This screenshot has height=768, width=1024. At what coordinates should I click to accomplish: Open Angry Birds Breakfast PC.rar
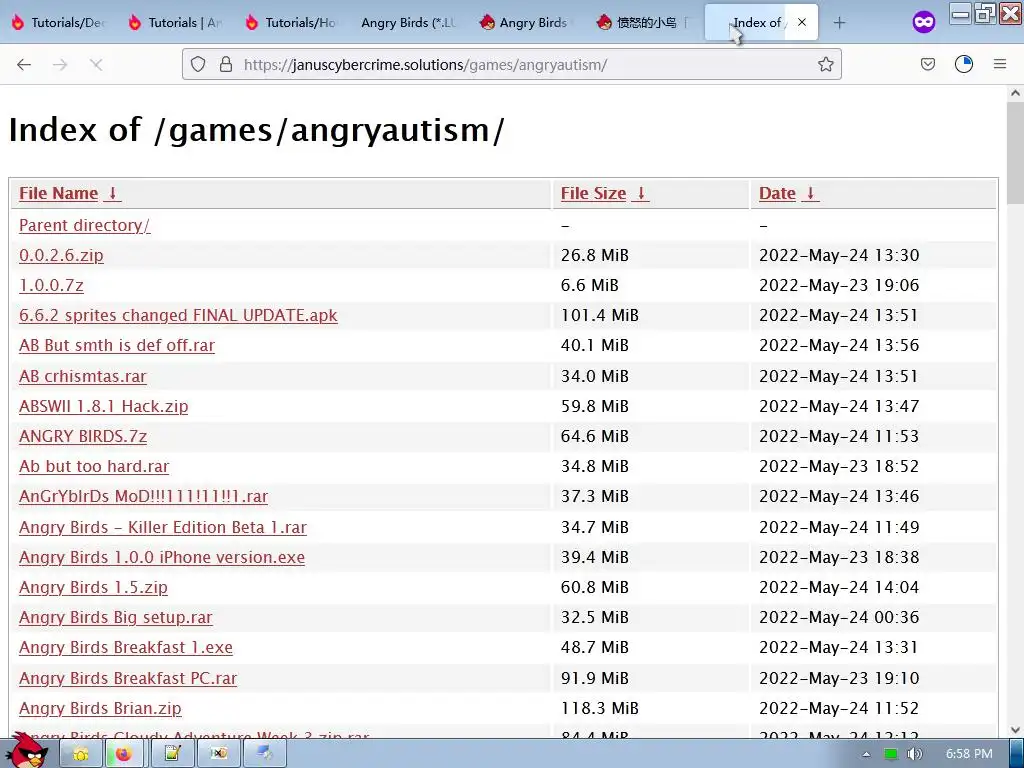point(128,678)
